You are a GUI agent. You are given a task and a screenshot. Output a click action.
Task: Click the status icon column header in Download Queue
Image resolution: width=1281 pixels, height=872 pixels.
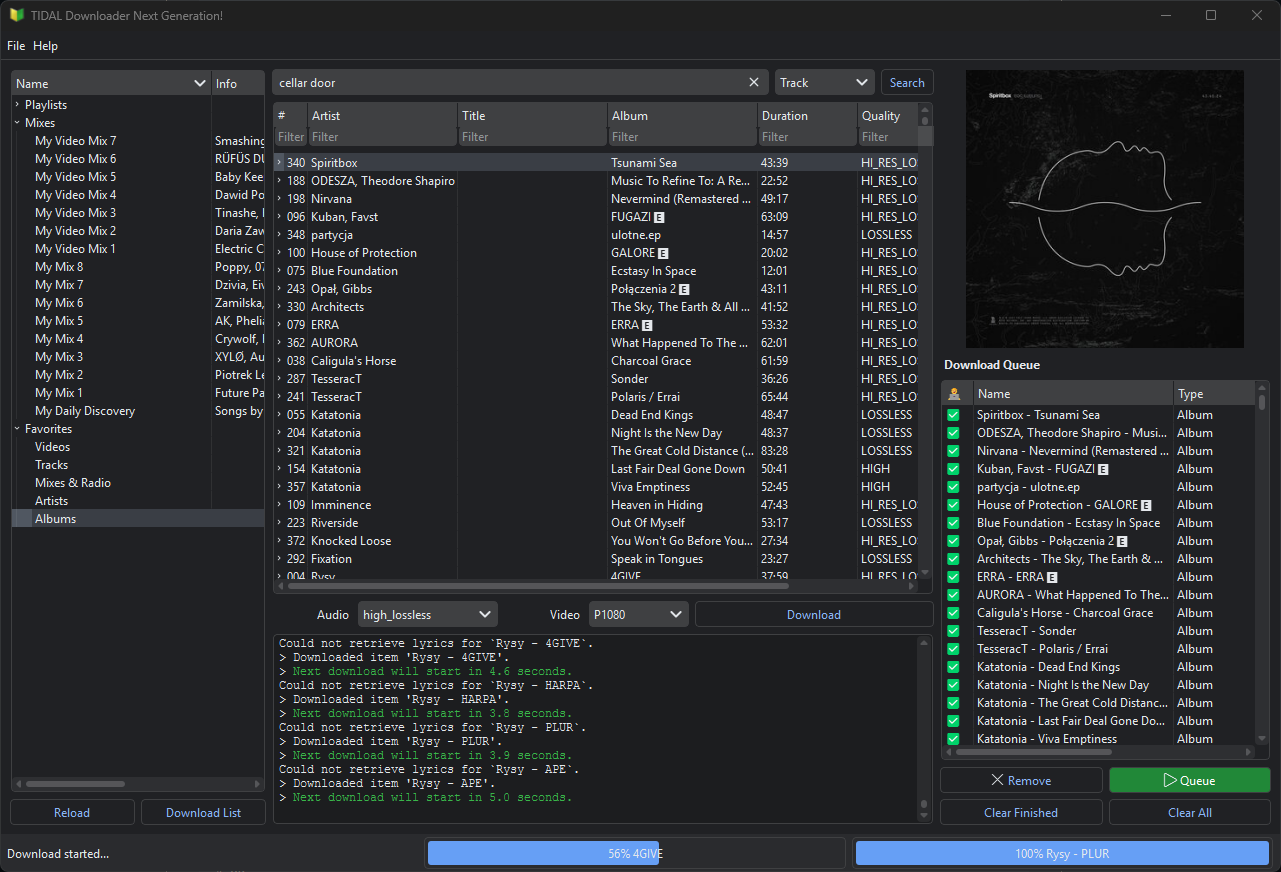coord(954,394)
